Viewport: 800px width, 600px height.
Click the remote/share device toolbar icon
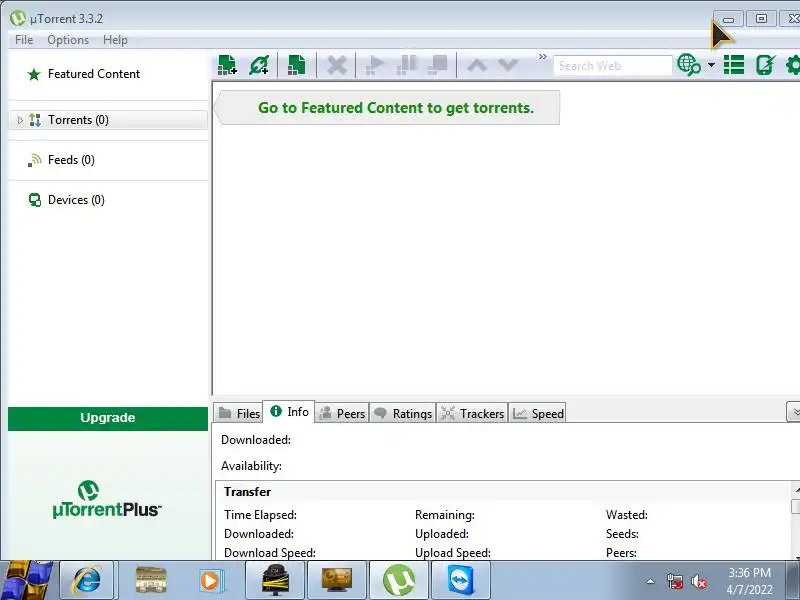tap(765, 65)
